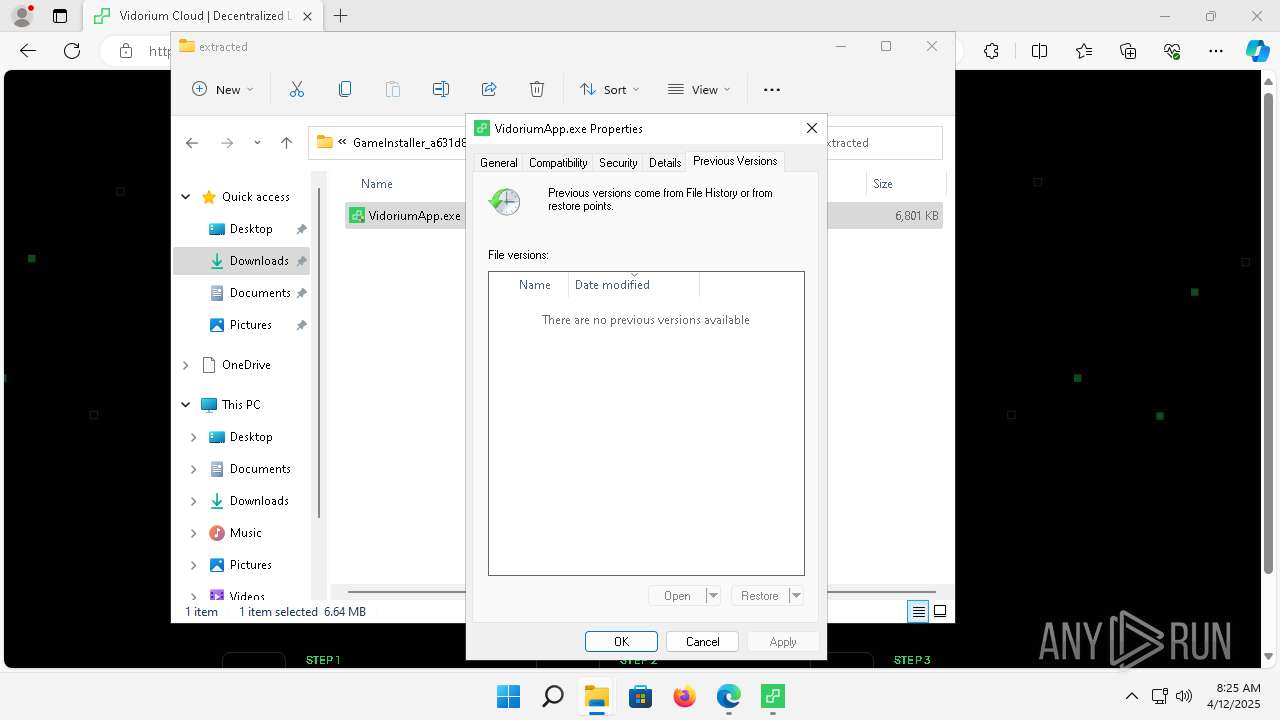Switch to the General tab
Image resolution: width=1280 pixels, height=720 pixels.
coord(498,163)
